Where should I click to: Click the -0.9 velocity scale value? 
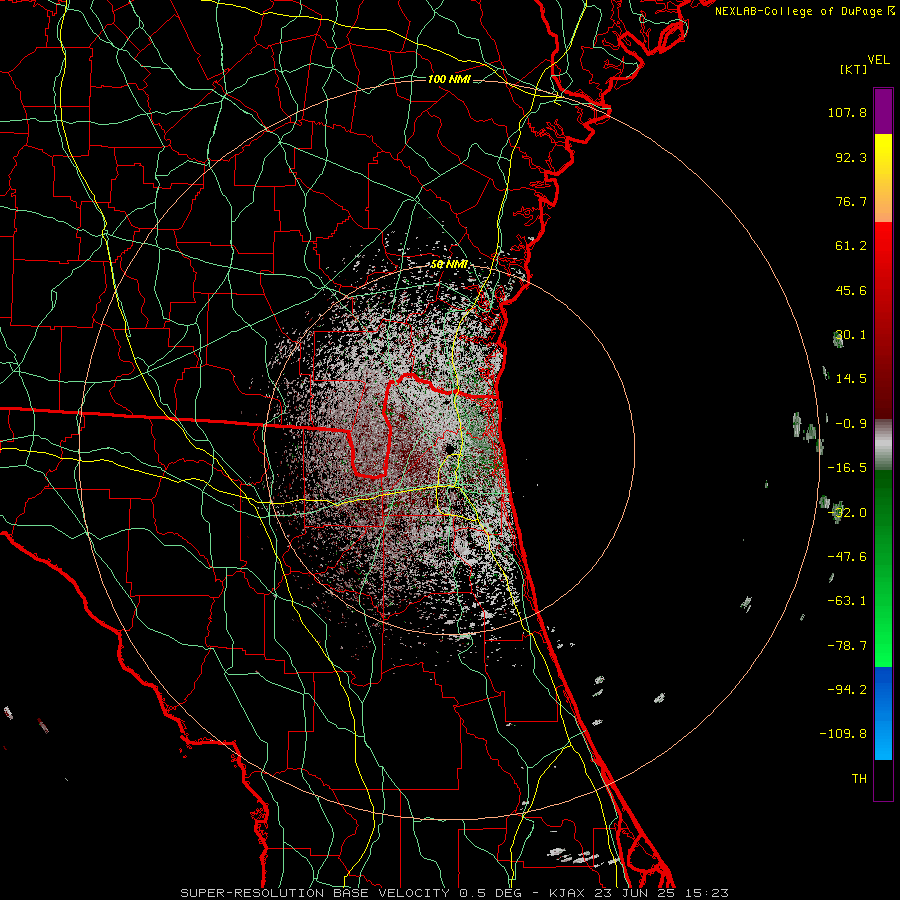tap(851, 424)
